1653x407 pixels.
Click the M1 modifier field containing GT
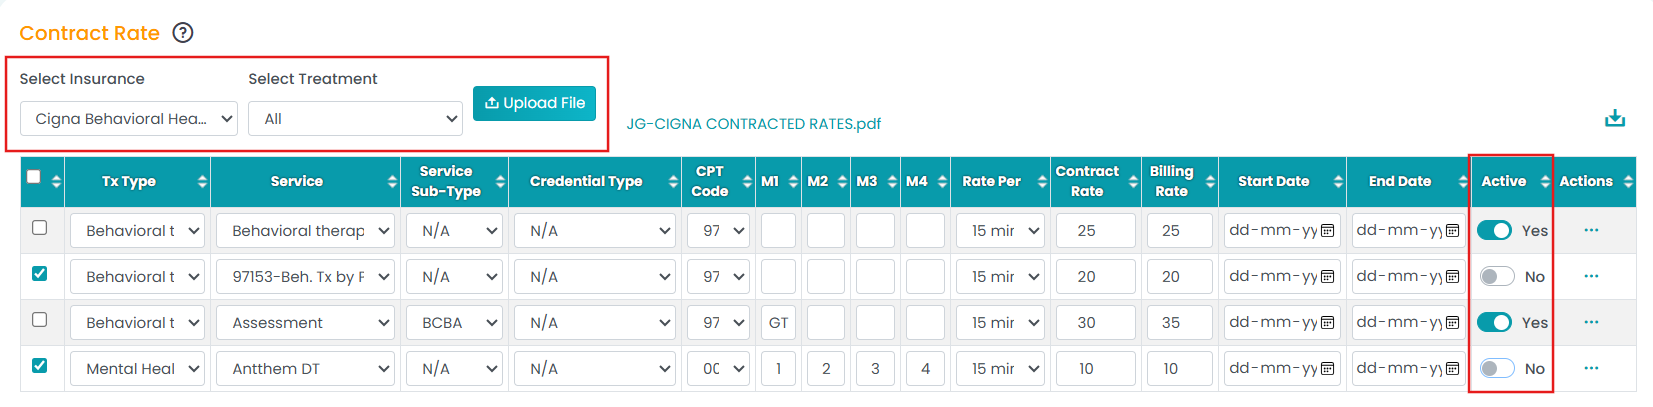point(778,323)
